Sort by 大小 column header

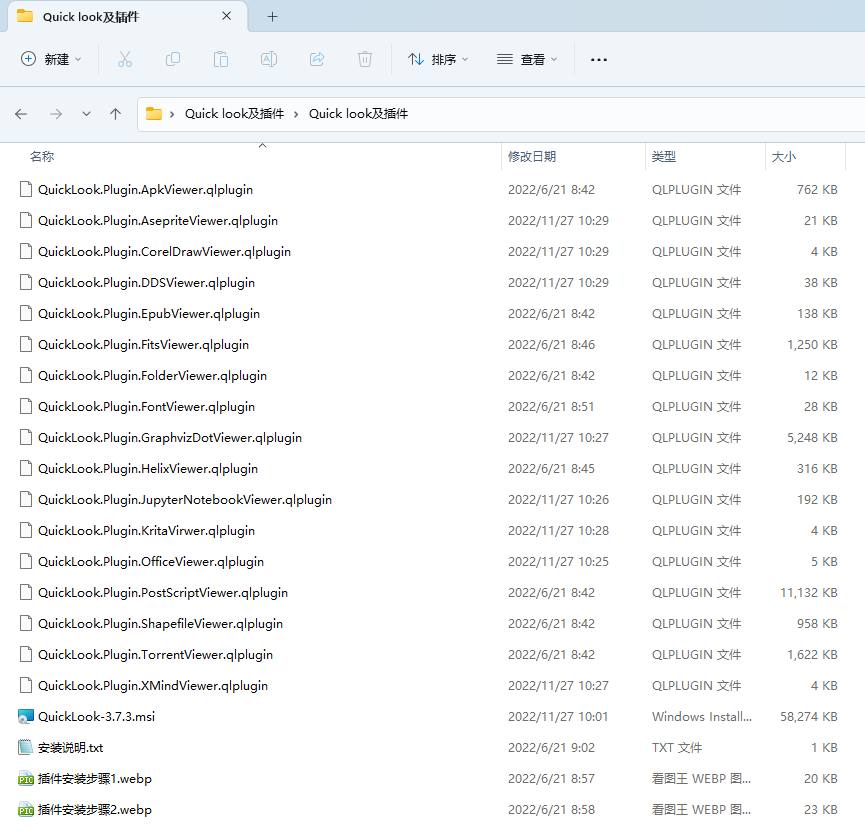pos(783,157)
